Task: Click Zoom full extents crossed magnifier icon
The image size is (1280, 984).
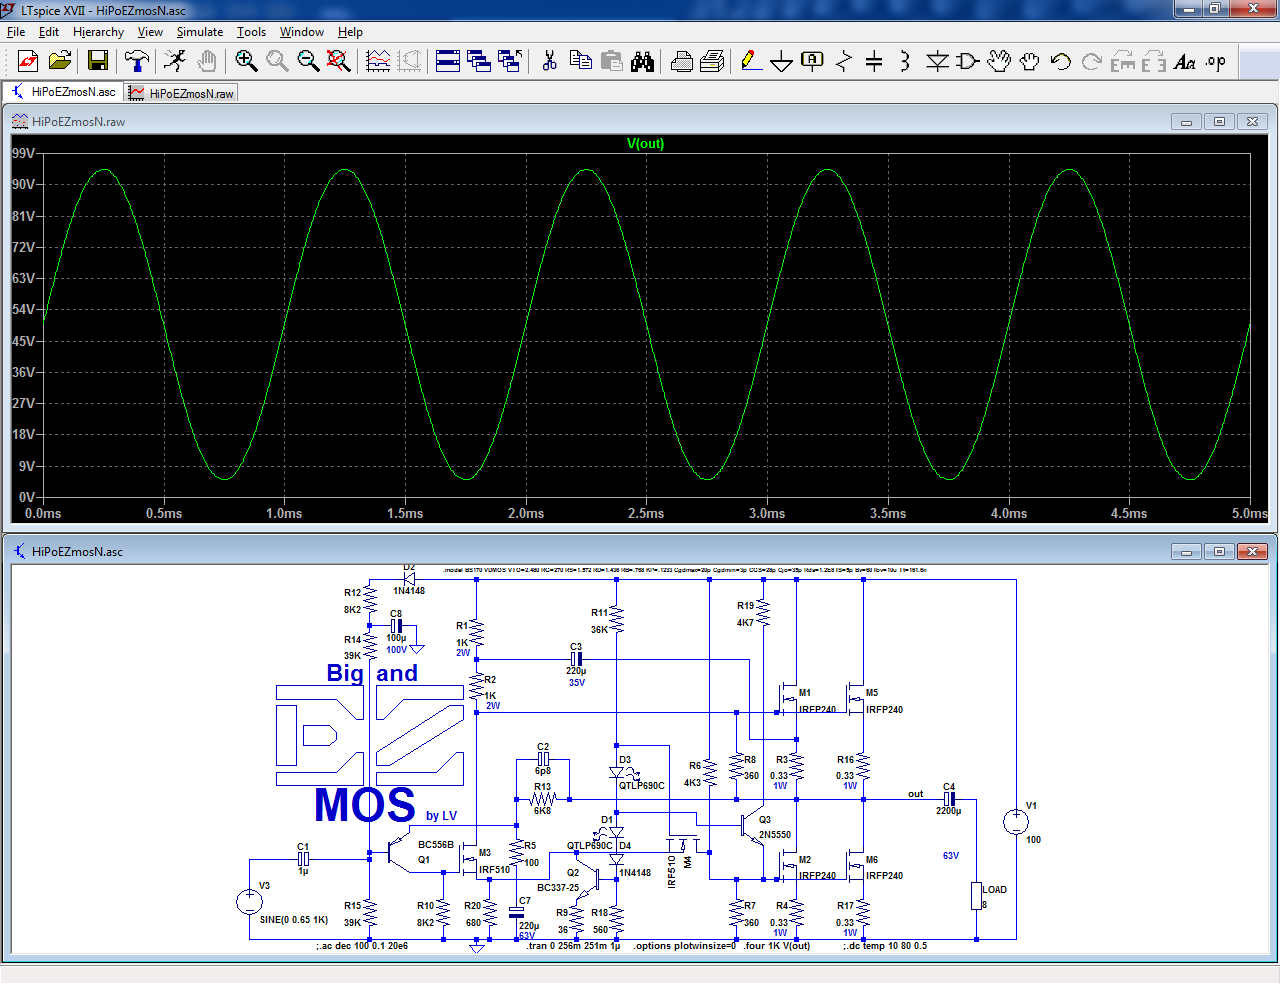Action: click(x=339, y=62)
